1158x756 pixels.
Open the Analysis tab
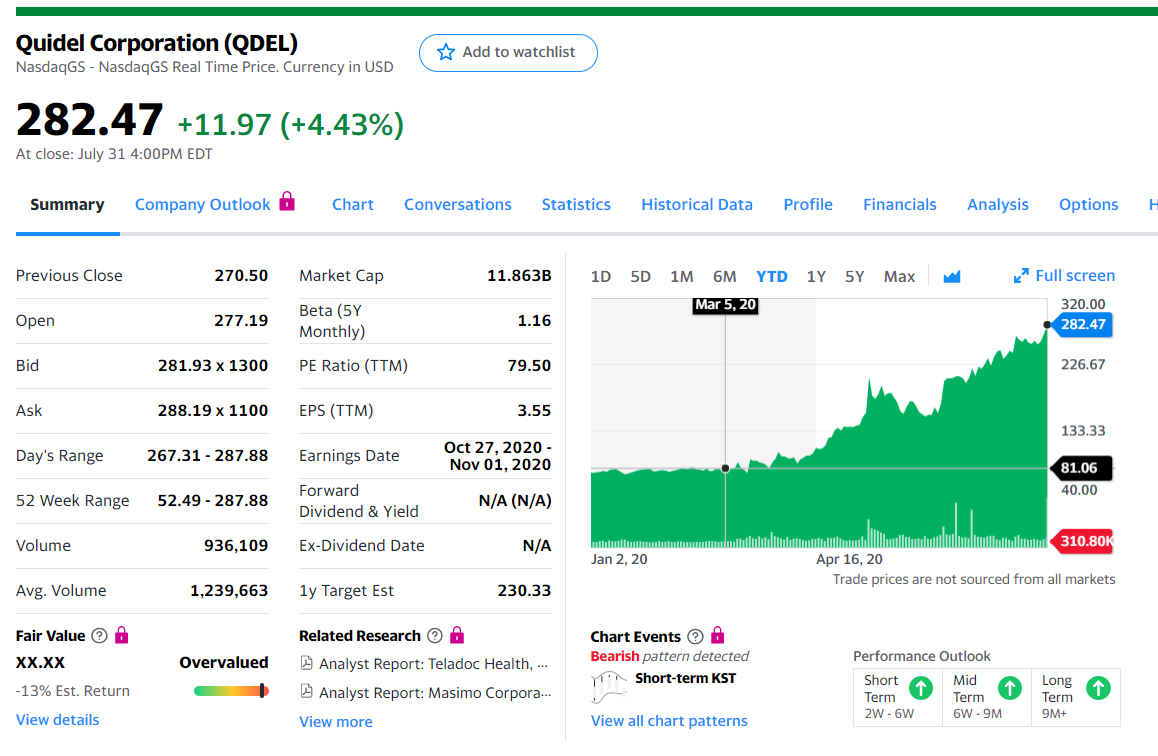998,205
